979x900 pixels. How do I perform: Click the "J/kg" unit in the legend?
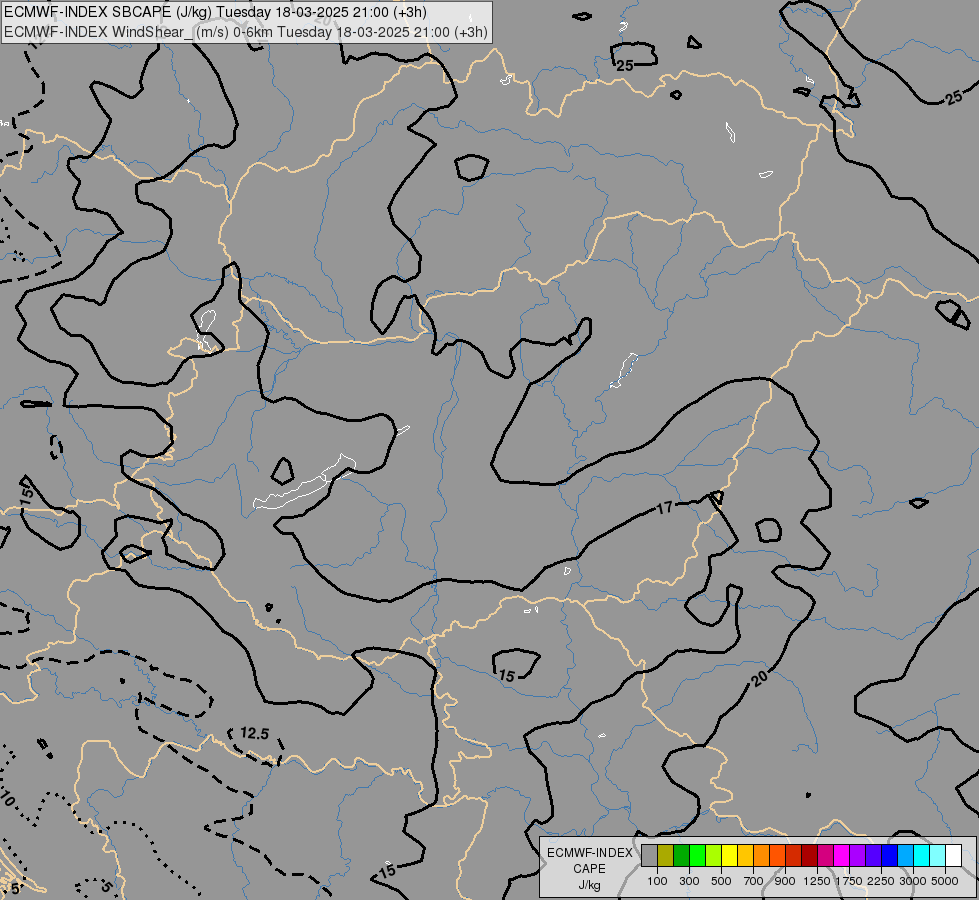point(589,886)
